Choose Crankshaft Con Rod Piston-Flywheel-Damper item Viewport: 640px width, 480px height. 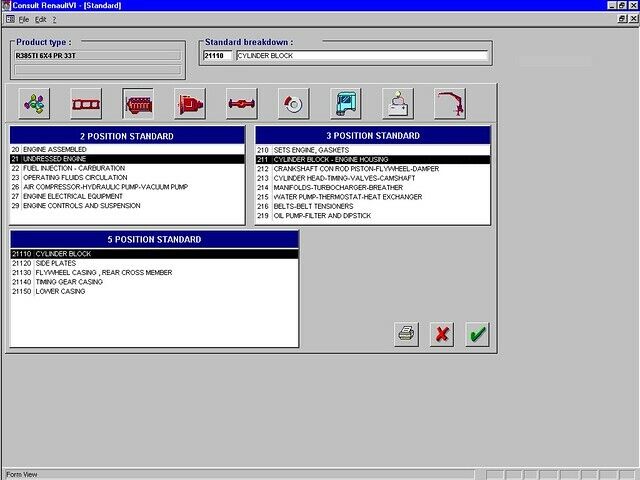[x=341, y=168]
